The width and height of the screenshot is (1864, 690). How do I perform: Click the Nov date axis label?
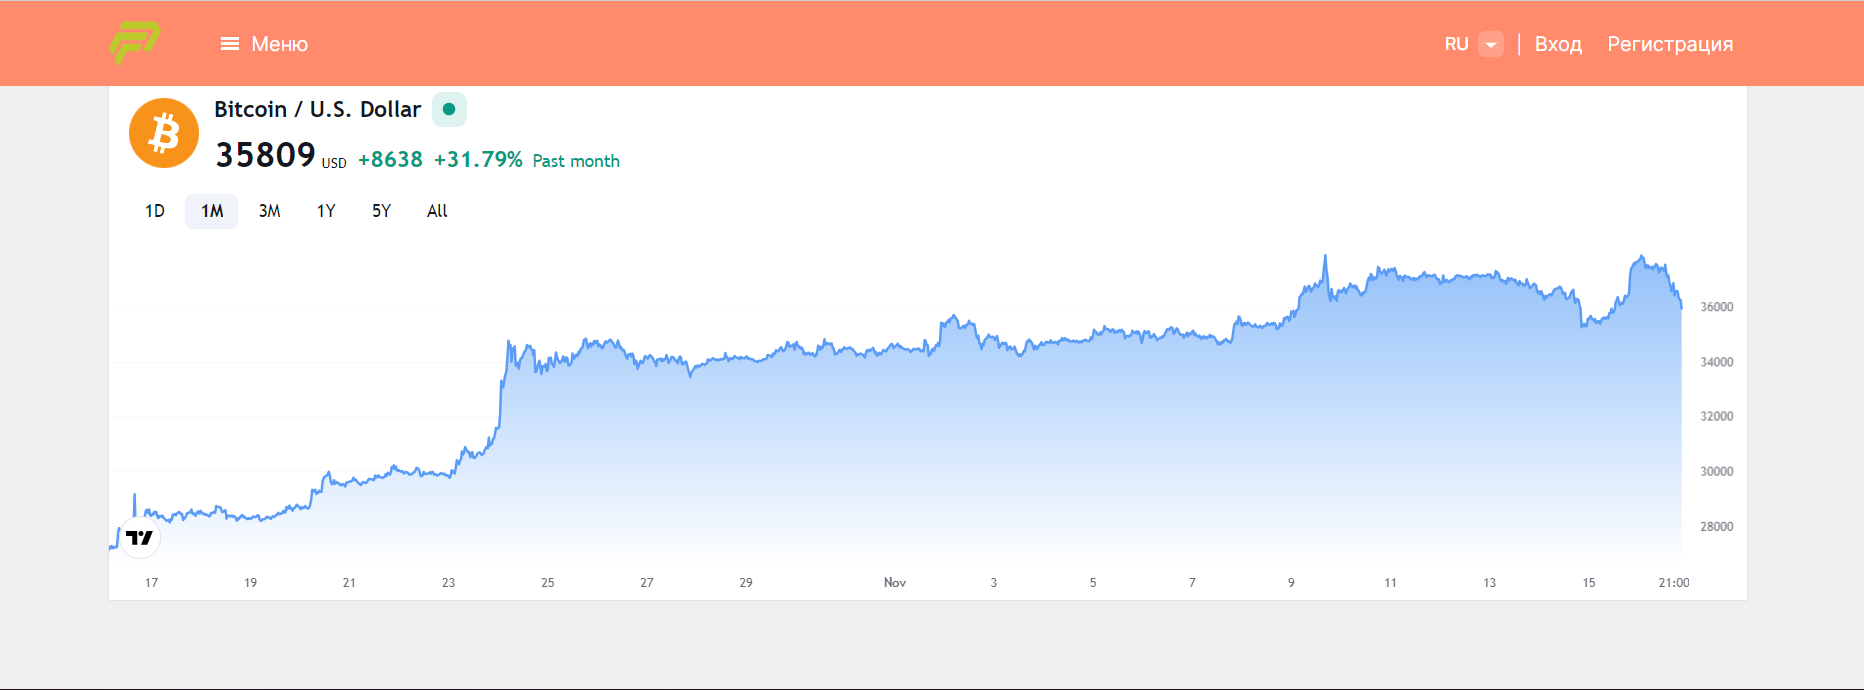[895, 582]
